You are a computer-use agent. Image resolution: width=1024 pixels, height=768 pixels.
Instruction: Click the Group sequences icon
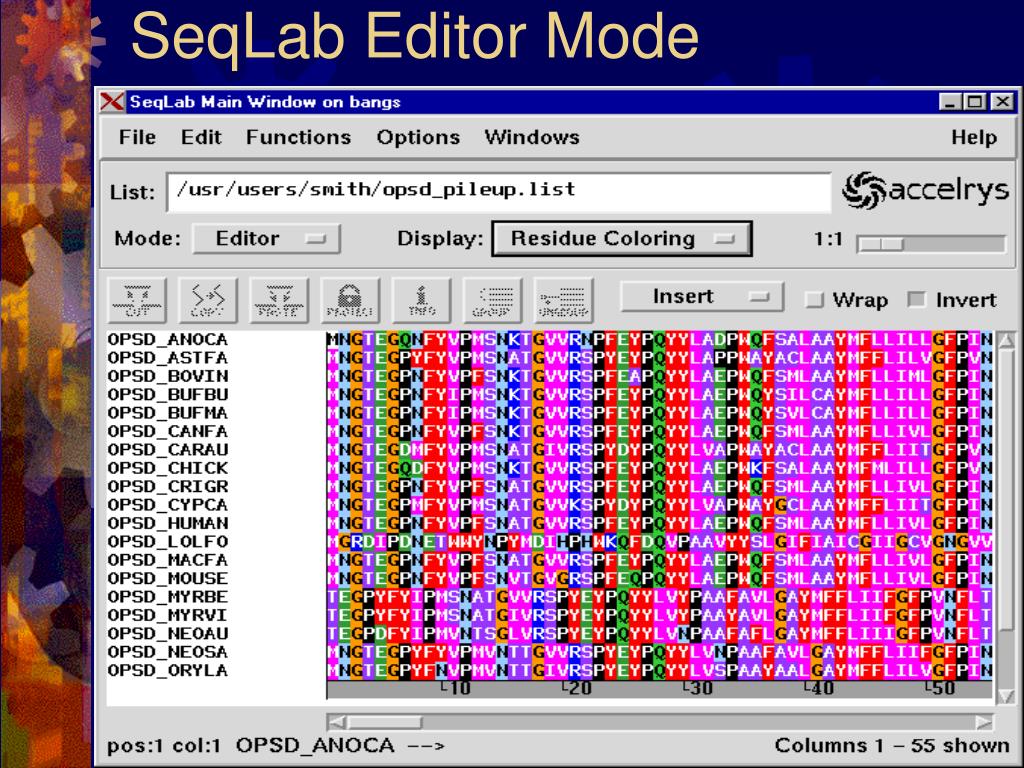point(492,300)
